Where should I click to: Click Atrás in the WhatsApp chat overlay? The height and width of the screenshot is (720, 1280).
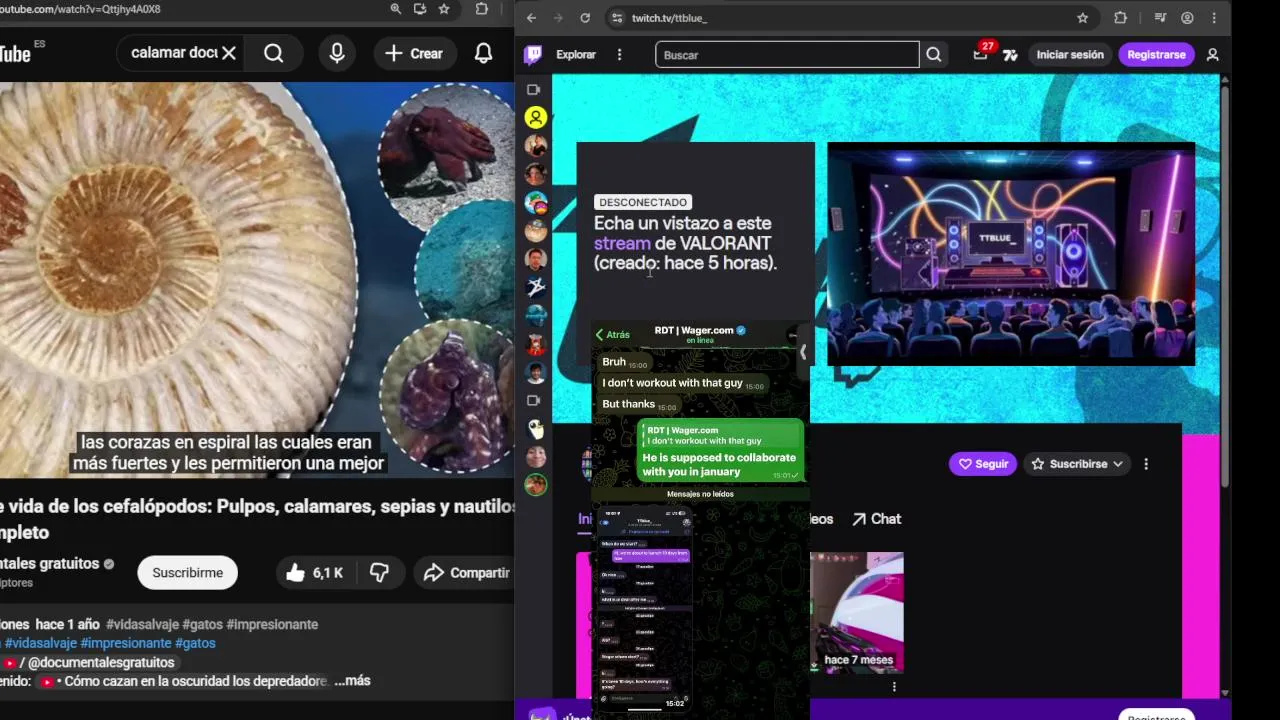pyautogui.click(x=613, y=335)
